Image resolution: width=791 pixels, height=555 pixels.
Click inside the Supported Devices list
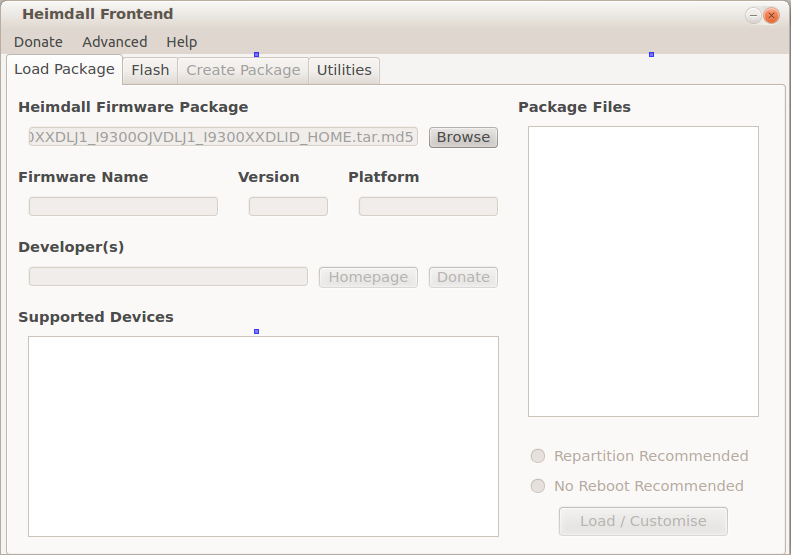pyautogui.click(x=263, y=436)
